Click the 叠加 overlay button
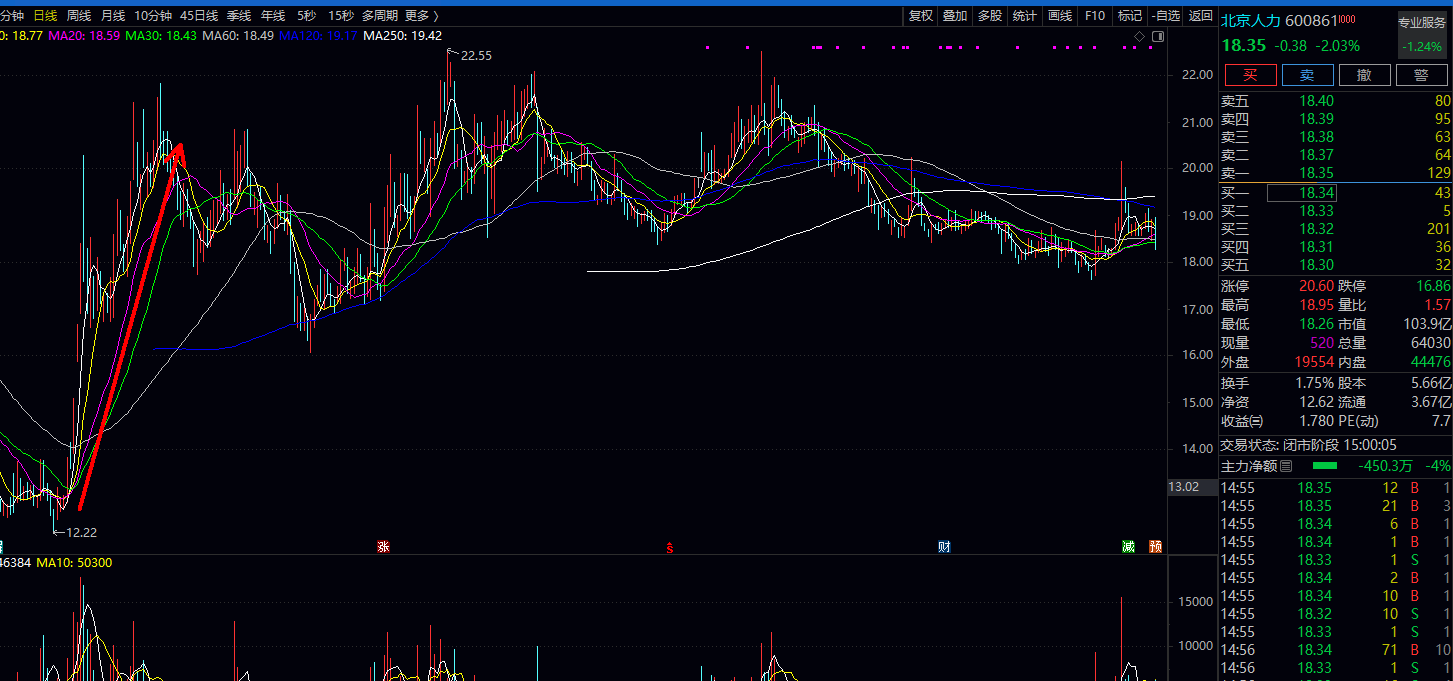 click(x=955, y=16)
